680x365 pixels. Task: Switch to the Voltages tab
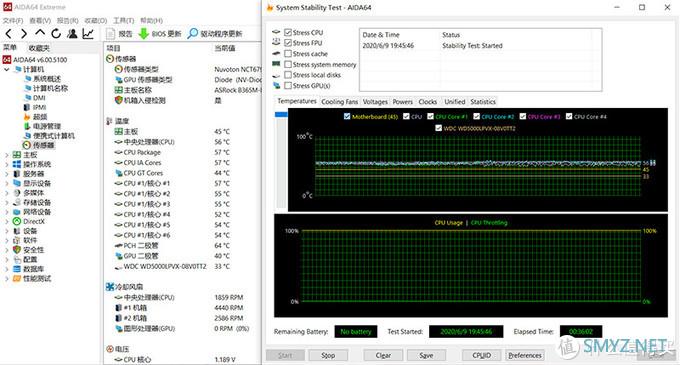[375, 102]
